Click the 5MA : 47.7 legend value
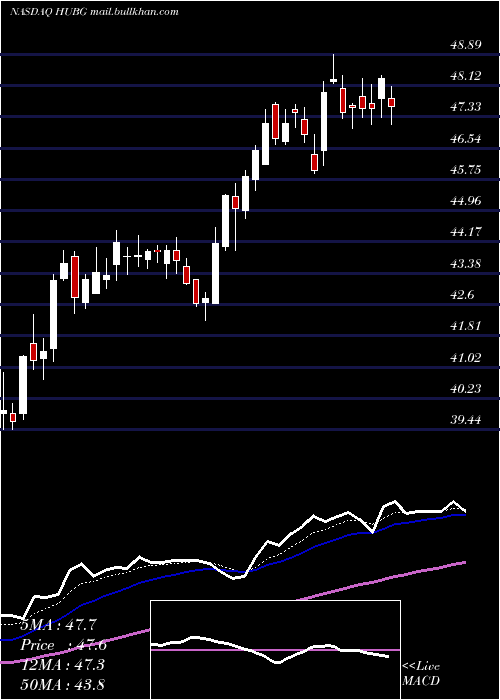This screenshot has width=500, height=700. coord(59,625)
